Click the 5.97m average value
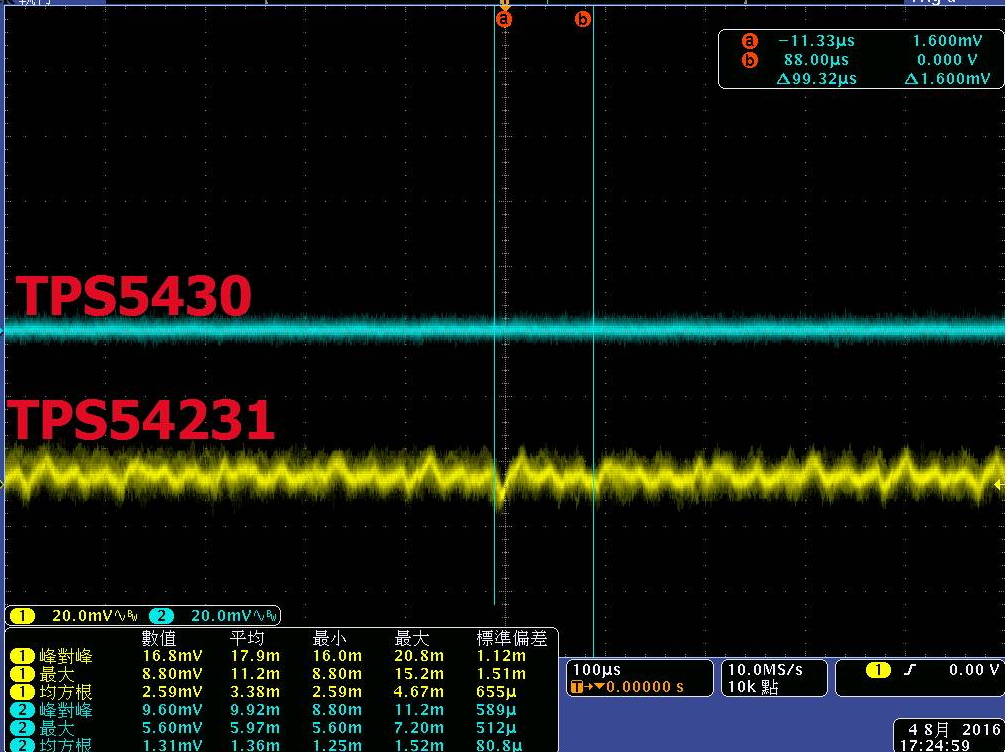This screenshot has height=752, width=1007. click(255, 728)
